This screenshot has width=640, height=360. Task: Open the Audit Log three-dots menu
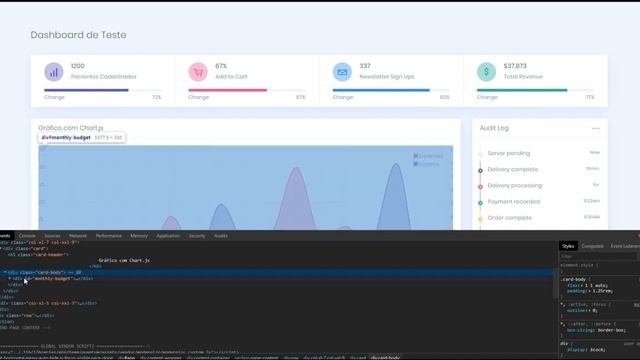596,129
